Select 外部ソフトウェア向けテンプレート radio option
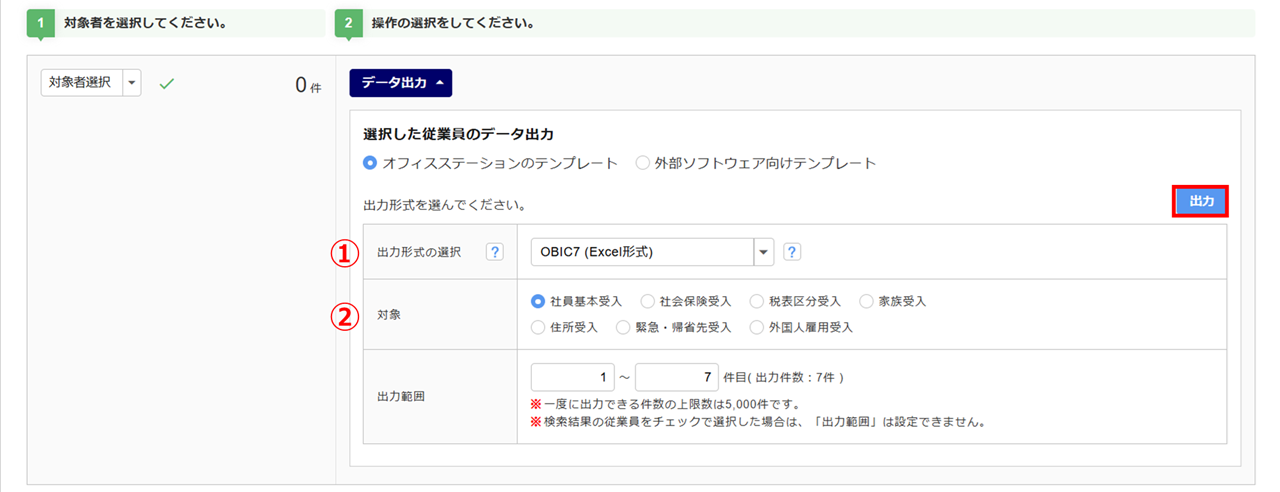The height and width of the screenshot is (492, 1280). tap(643, 163)
